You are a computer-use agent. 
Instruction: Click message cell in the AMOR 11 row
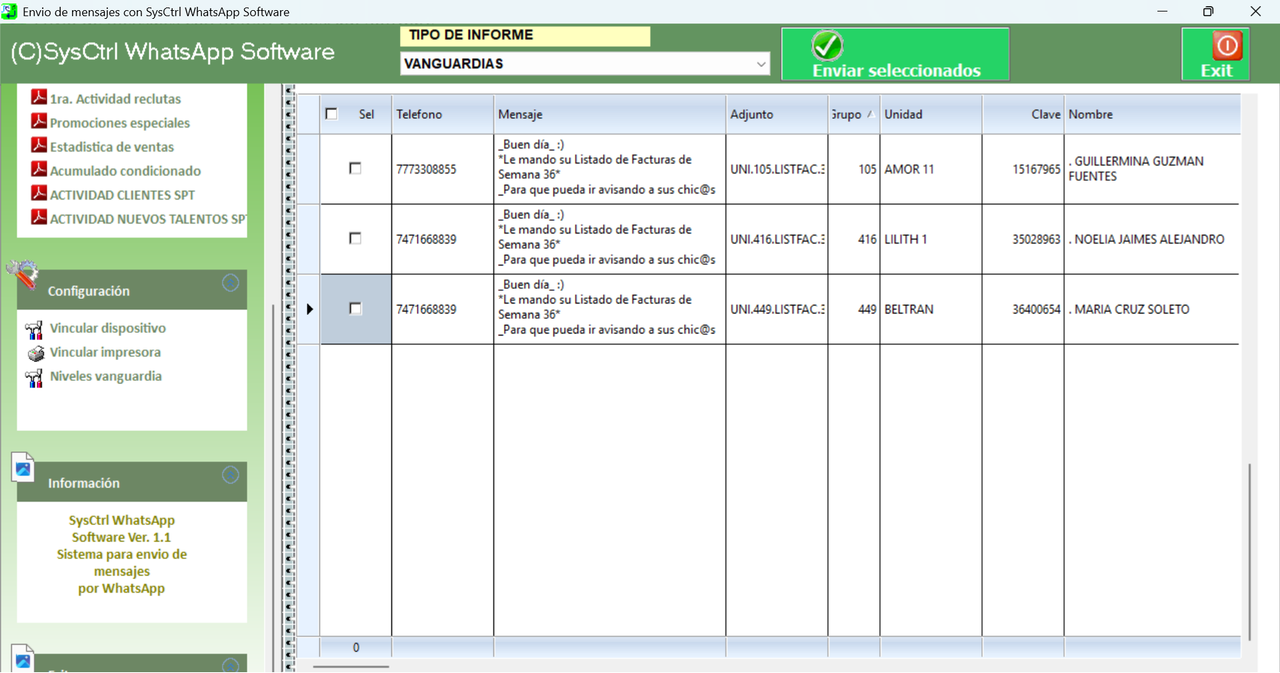tap(610, 169)
